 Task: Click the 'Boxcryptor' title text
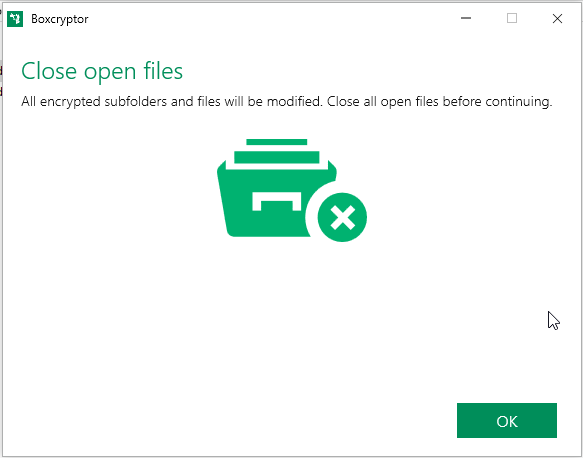(x=59, y=19)
